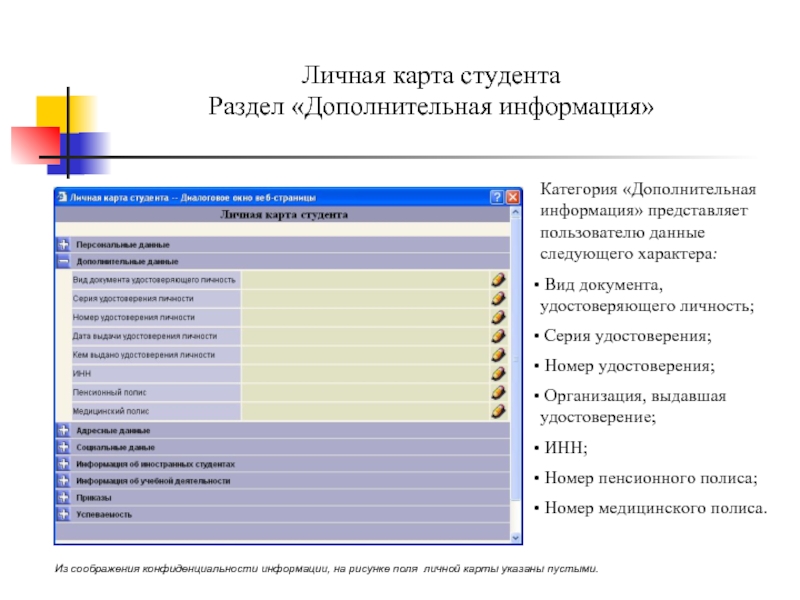Click the Пенсионный полис value field
Screen dimensions: 800x600
point(365,392)
